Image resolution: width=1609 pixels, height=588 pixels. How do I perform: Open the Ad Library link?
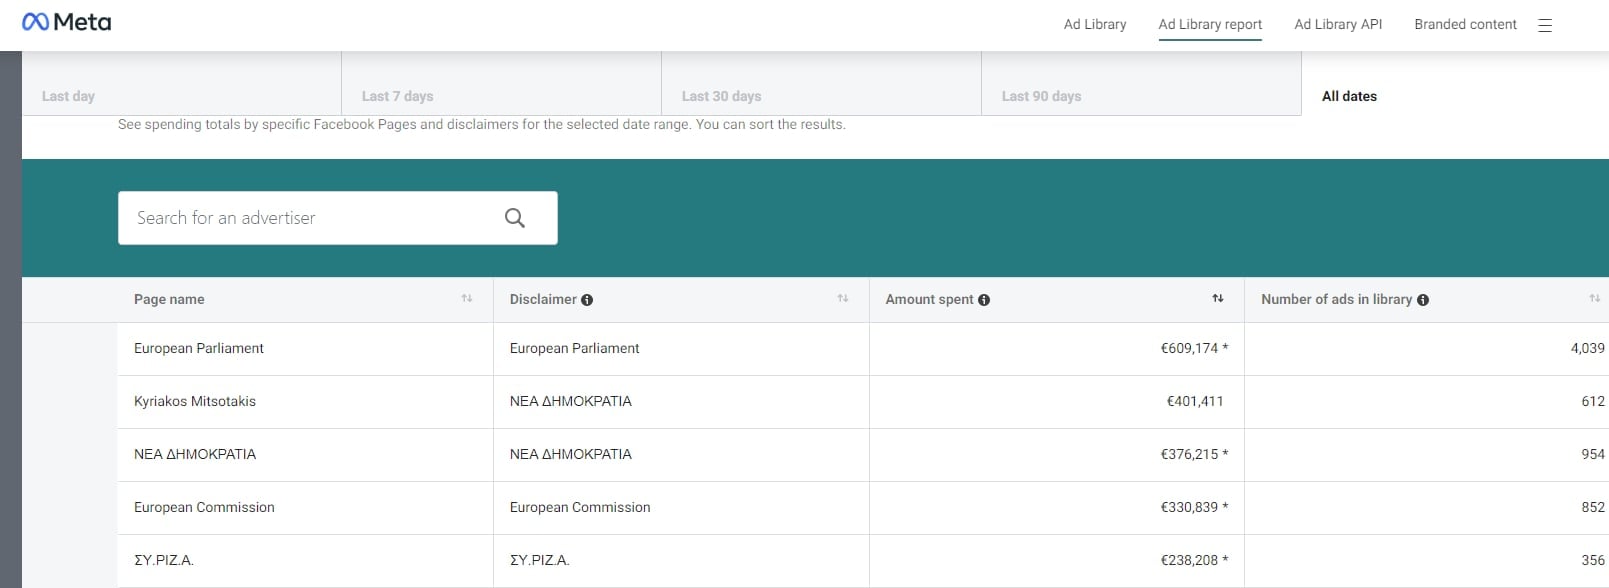[x=1095, y=24]
